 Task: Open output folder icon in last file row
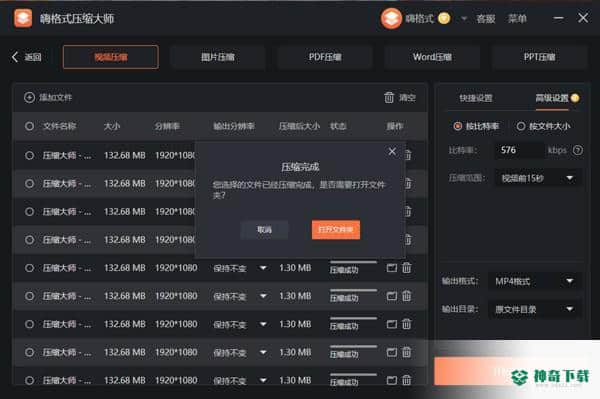(391, 380)
